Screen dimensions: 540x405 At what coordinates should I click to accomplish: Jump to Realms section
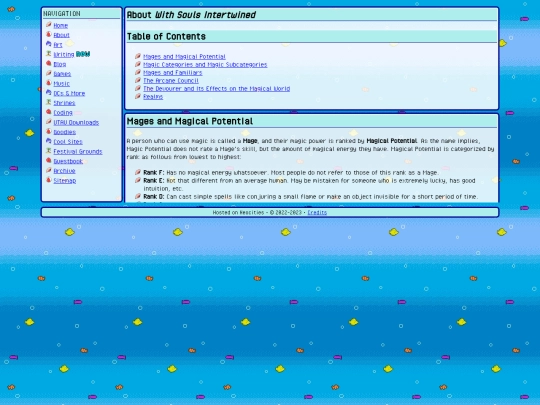[x=153, y=97]
